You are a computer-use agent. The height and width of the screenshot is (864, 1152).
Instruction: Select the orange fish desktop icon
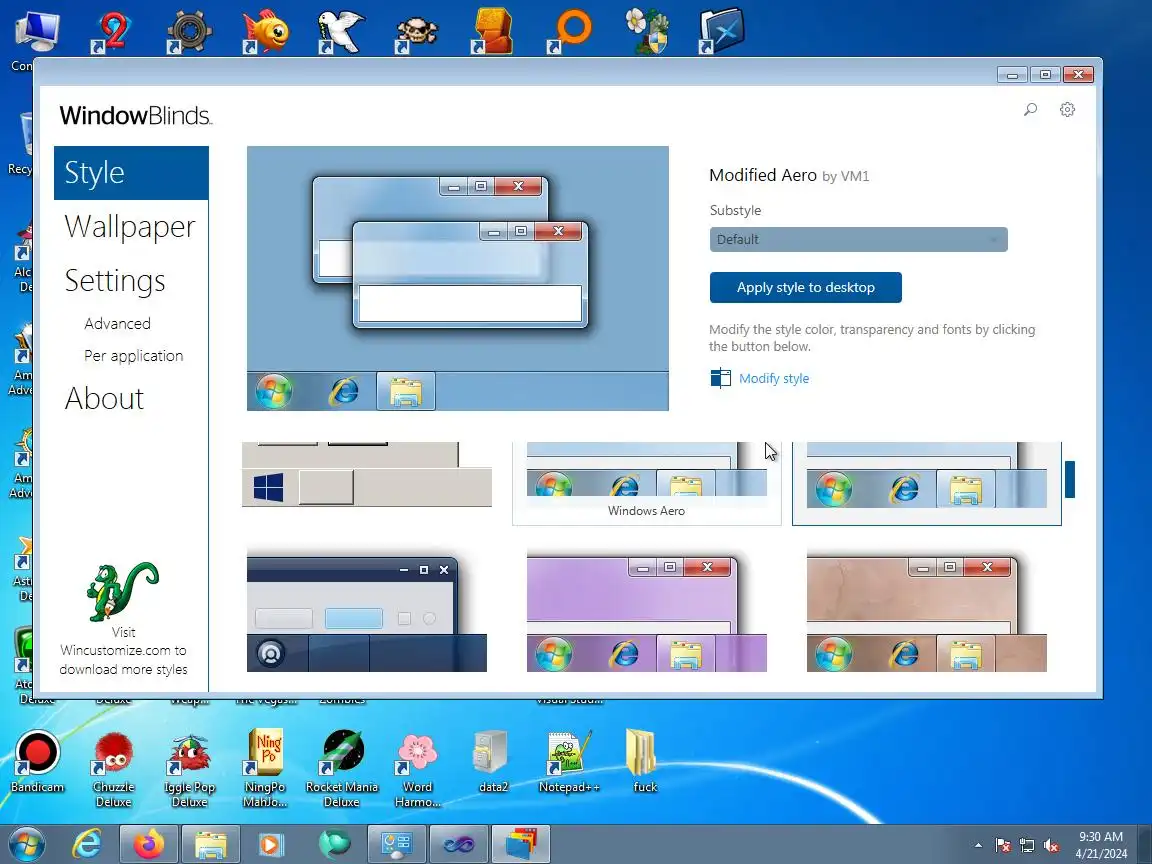click(x=265, y=32)
